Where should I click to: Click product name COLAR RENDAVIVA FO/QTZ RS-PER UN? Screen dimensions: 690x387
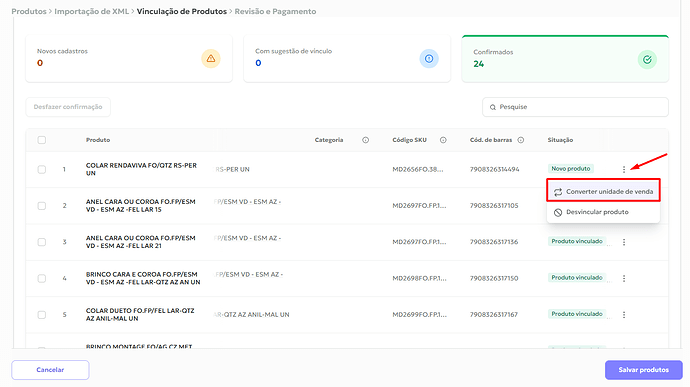141,170
